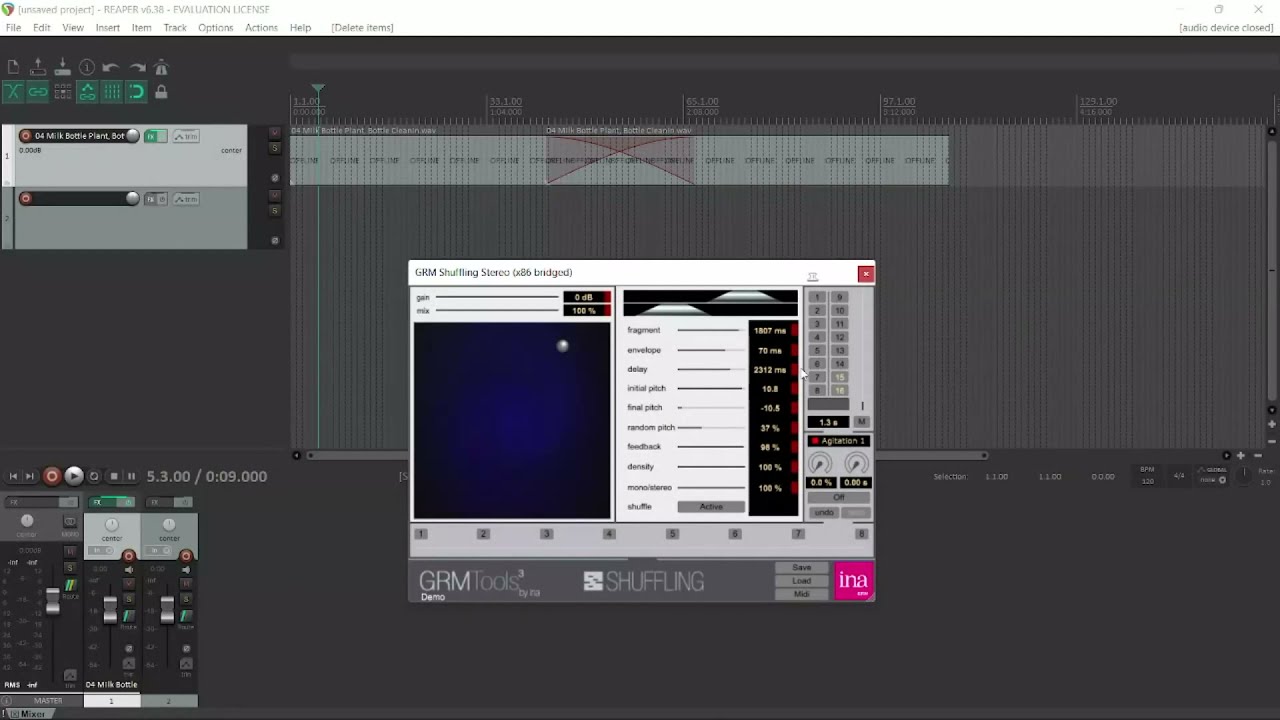Image resolution: width=1280 pixels, height=720 pixels.
Task: Open FX button on track 2
Action: [x=151, y=199]
